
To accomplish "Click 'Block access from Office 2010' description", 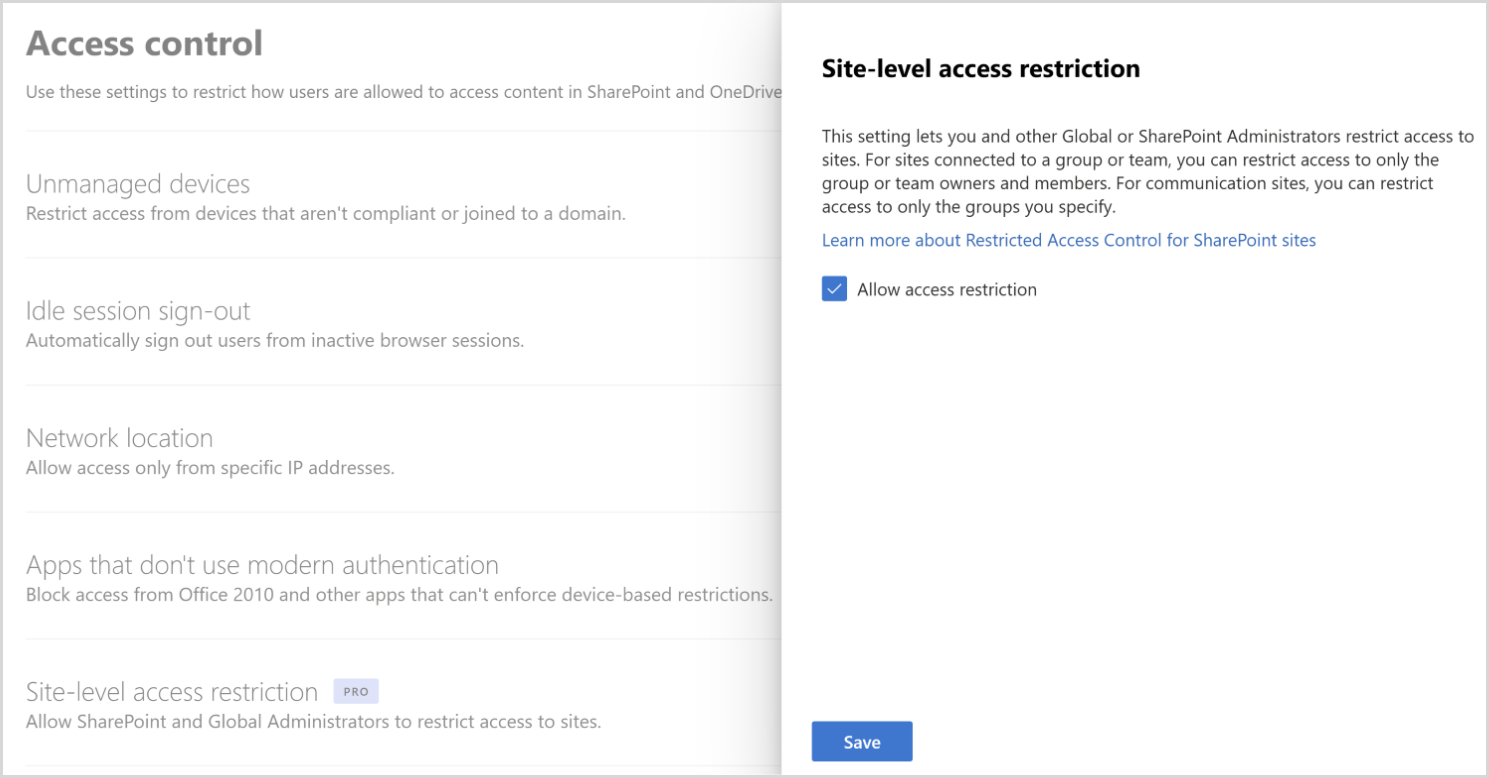I will [400, 594].
